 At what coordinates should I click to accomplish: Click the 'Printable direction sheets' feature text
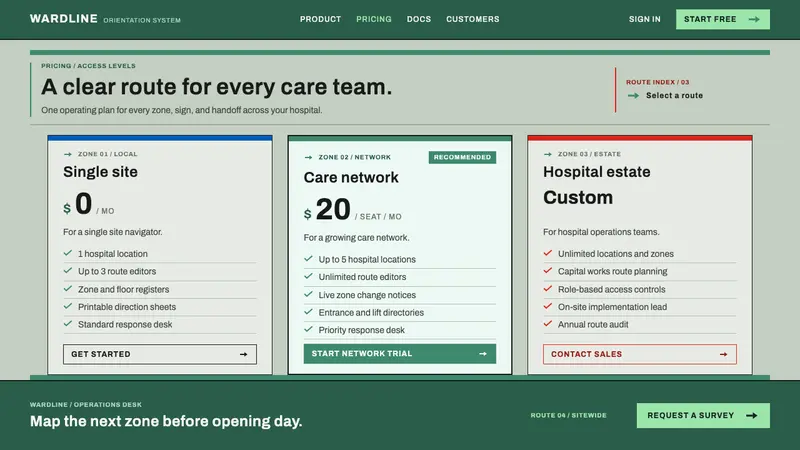point(127,307)
